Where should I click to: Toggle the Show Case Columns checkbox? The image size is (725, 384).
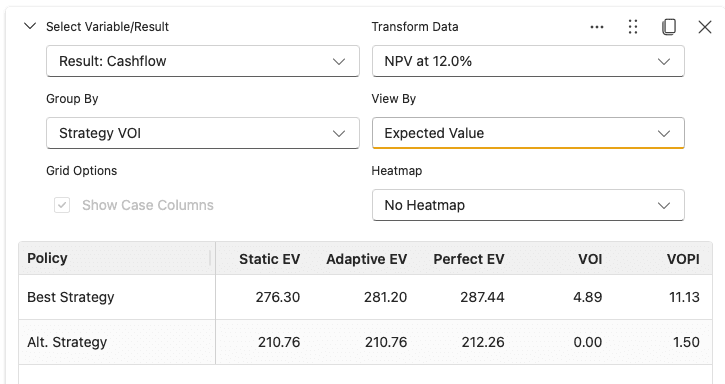pos(62,205)
